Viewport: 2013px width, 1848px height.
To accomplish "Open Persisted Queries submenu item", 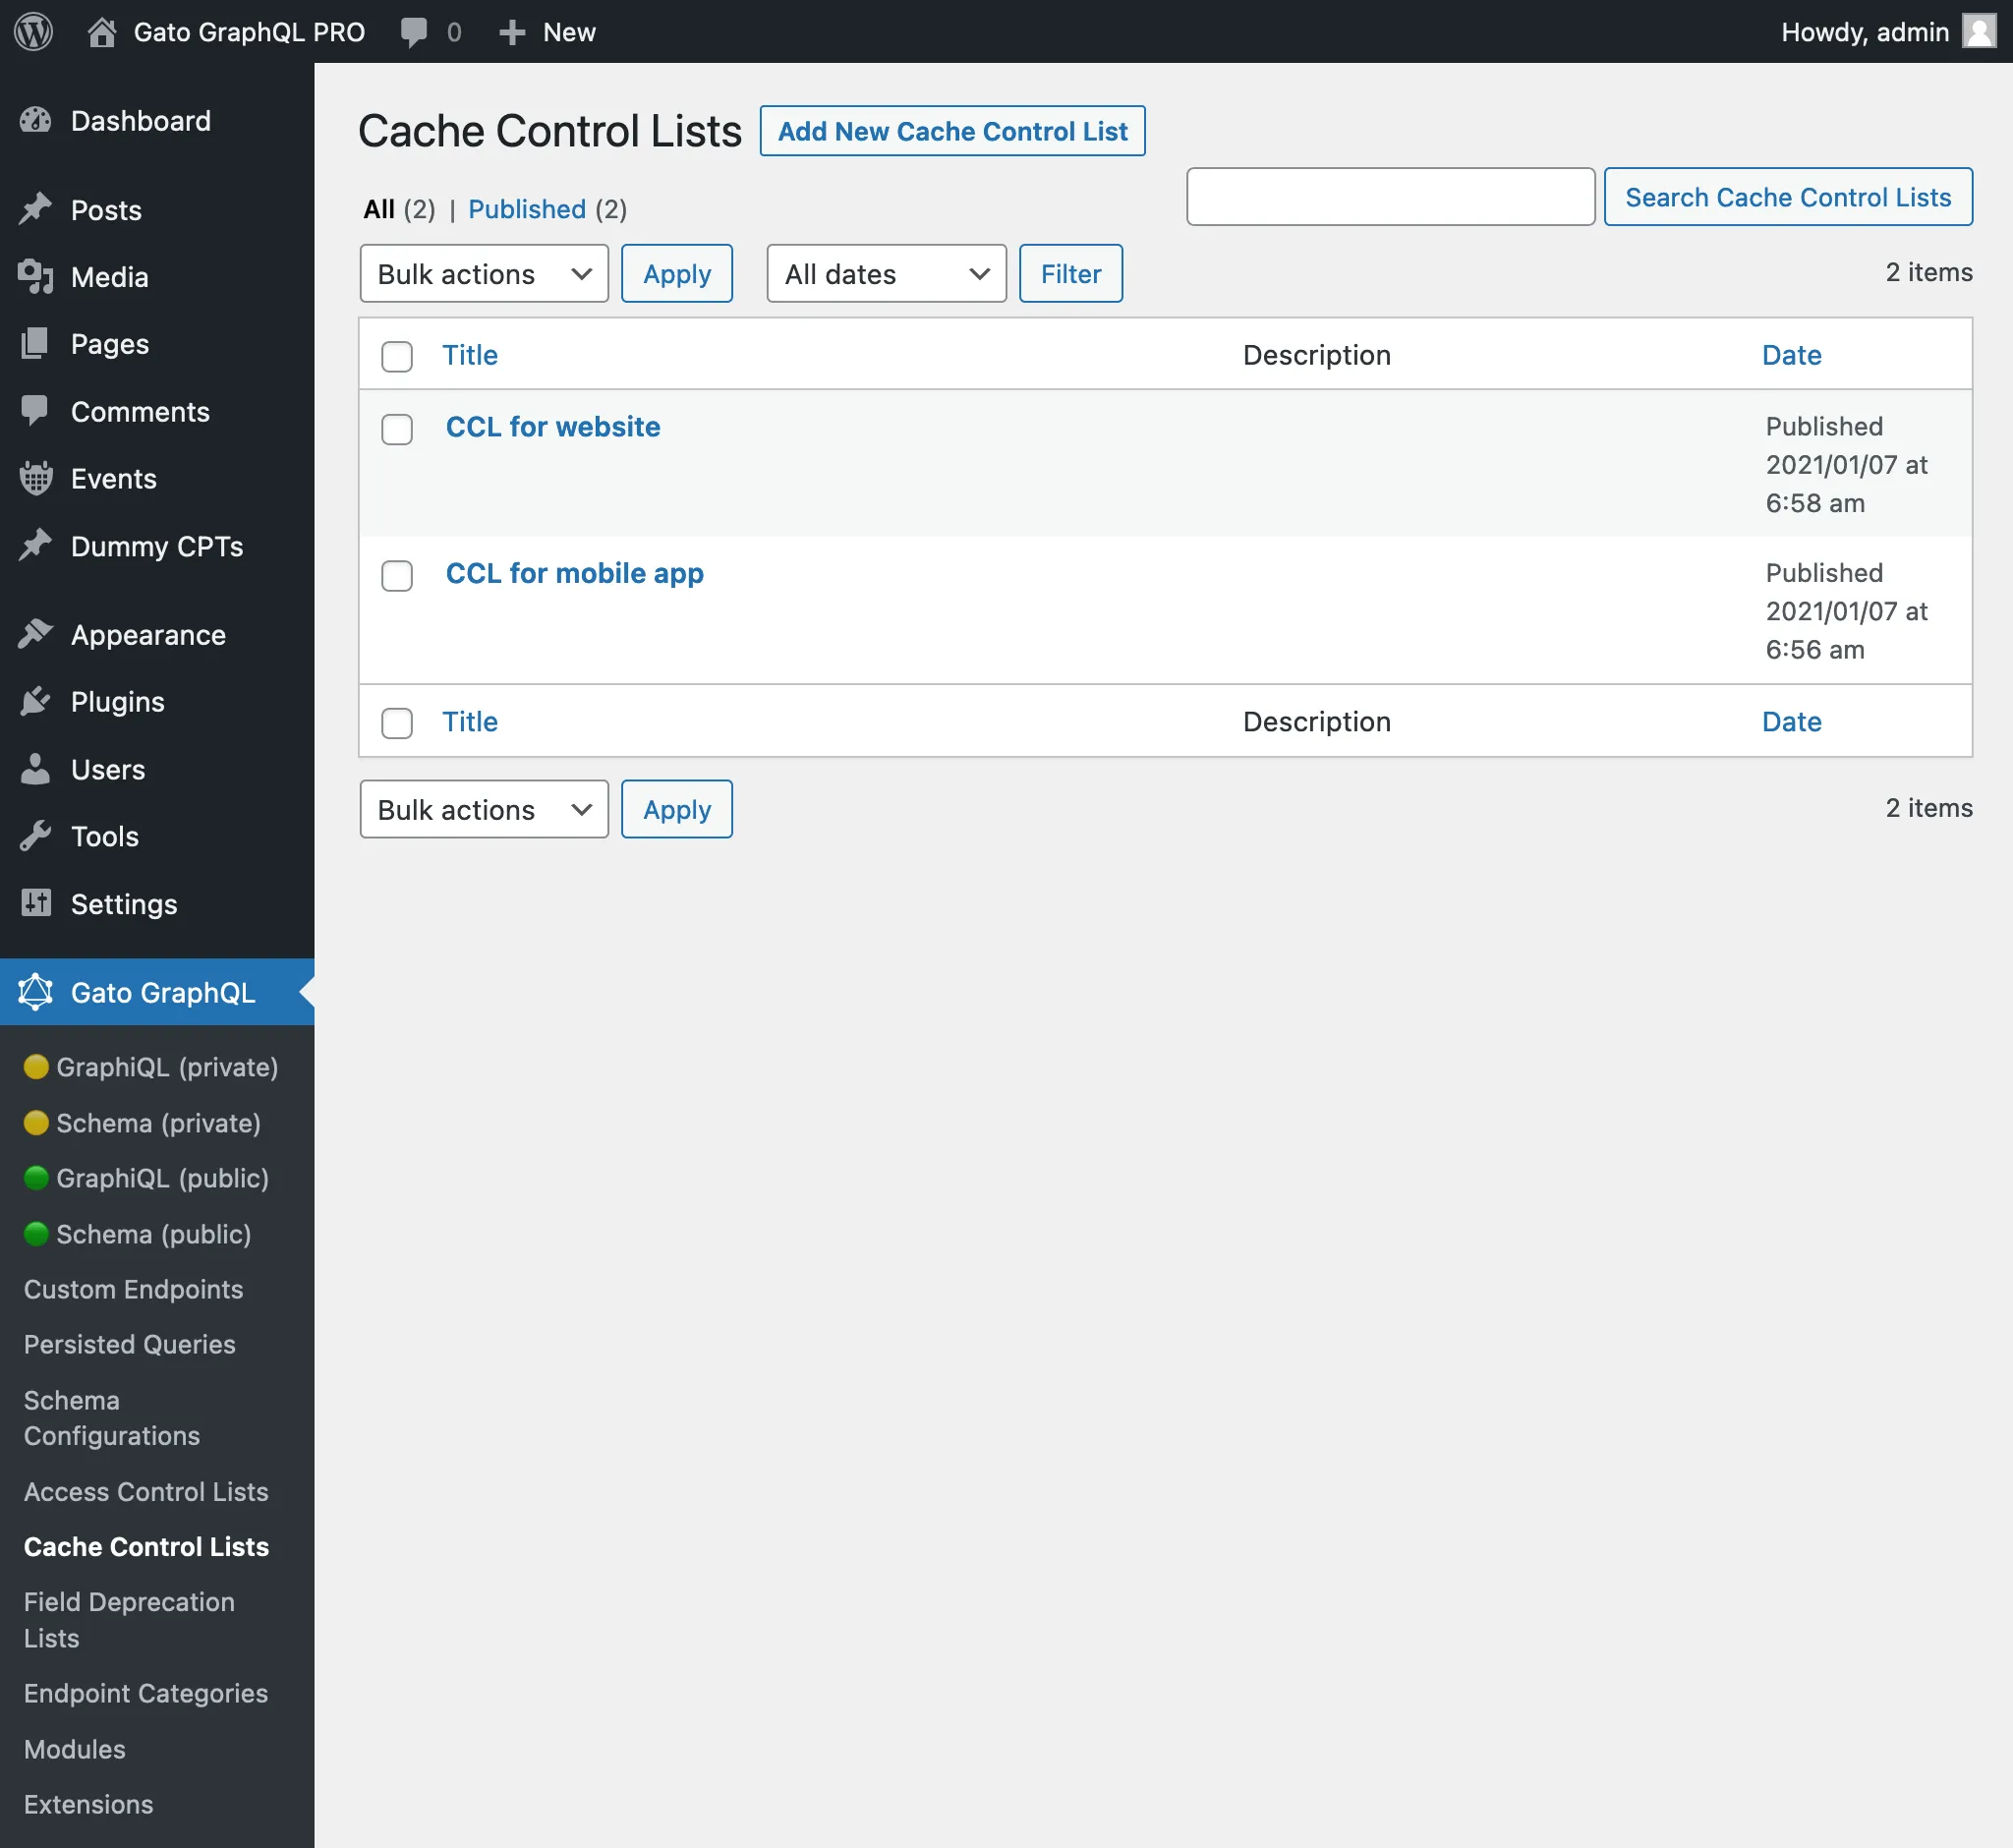I will [129, 1344].
